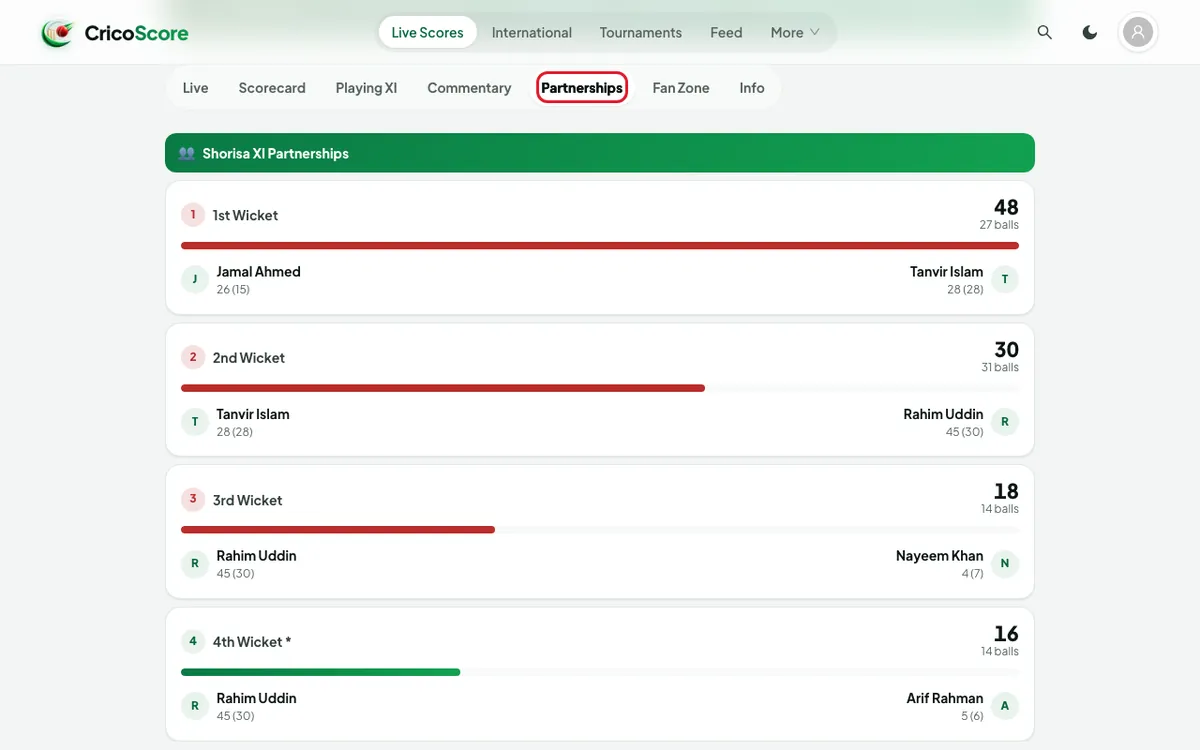Click the 1st Wicket number badge

pyautogui.click(x=193, y=215)
